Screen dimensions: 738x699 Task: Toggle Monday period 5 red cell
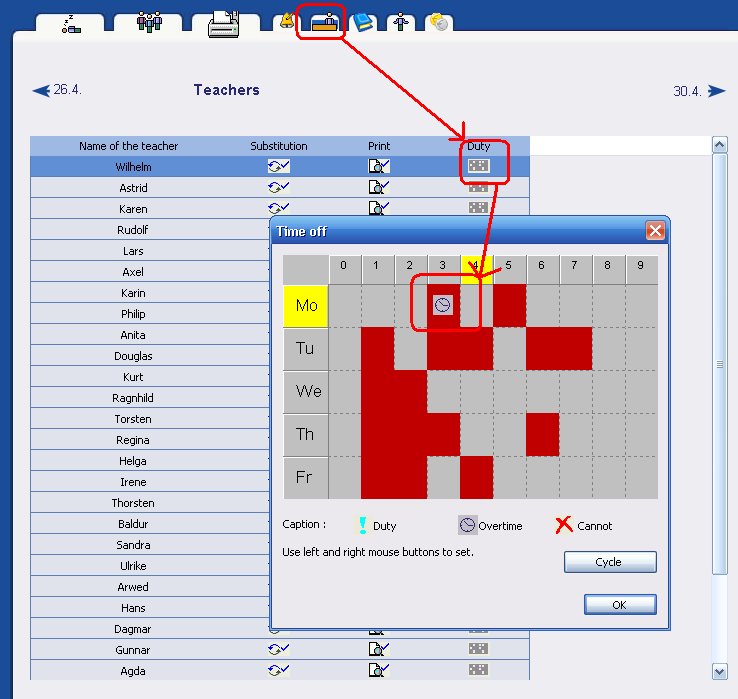click(510, 305)
